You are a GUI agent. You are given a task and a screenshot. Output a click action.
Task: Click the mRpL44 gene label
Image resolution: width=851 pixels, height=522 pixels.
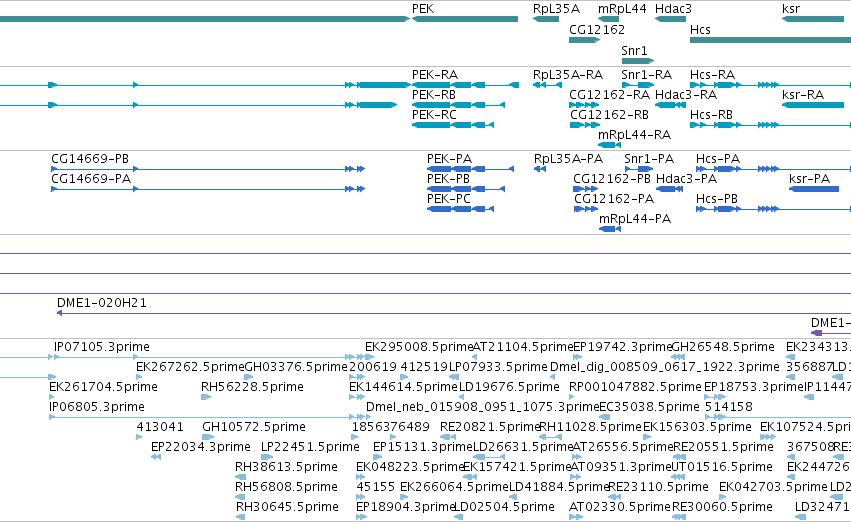[x=623, y=9]
